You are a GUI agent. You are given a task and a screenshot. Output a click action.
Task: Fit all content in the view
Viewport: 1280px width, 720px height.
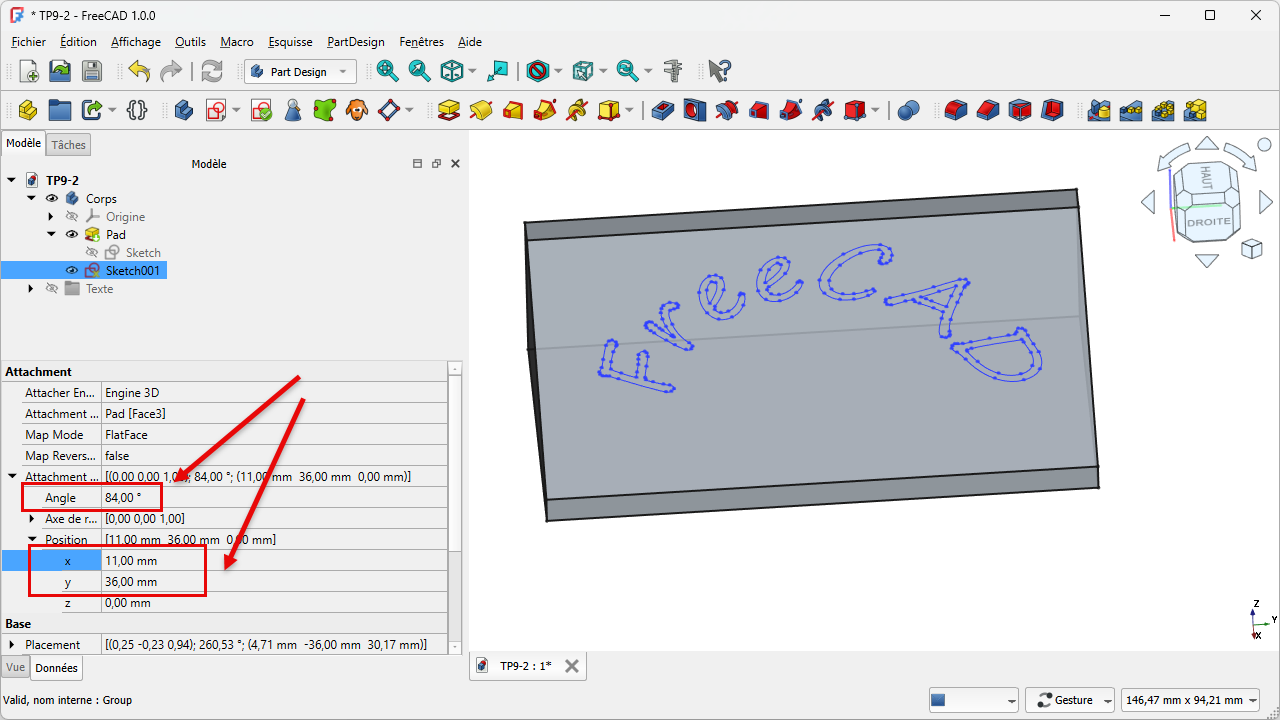[x=388, y=71]
